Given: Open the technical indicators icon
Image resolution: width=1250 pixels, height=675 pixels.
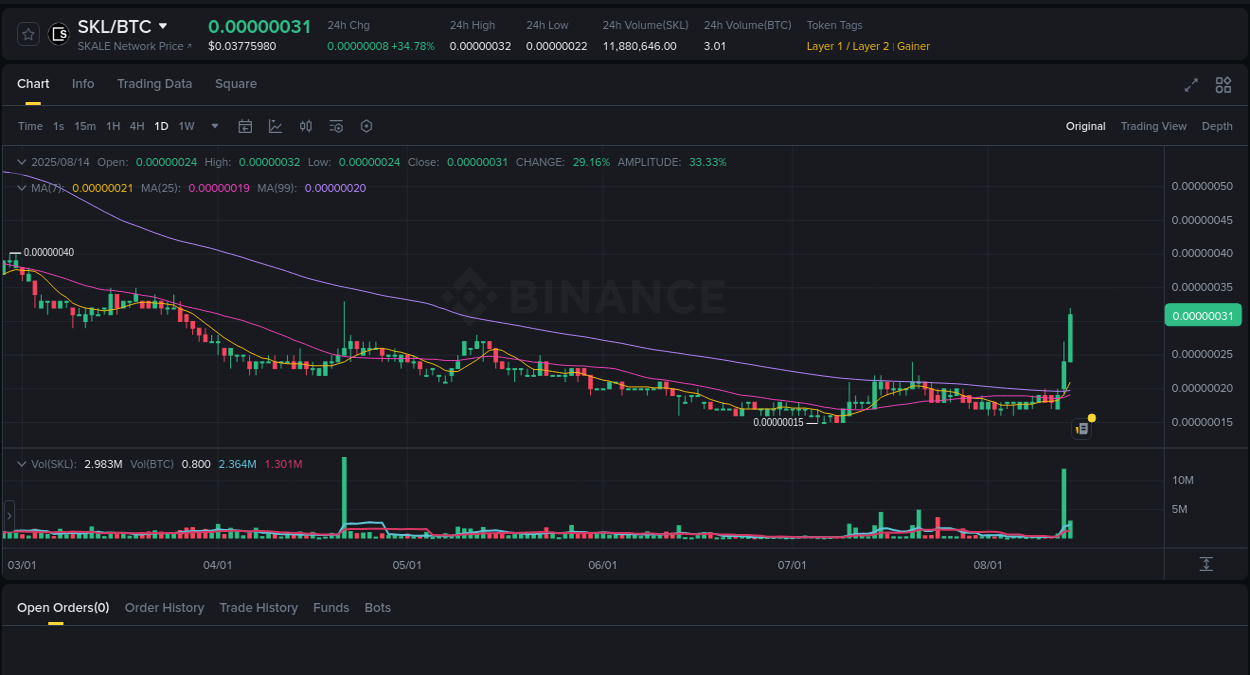Looking at the screenshot, I should [x=275, y=126].
